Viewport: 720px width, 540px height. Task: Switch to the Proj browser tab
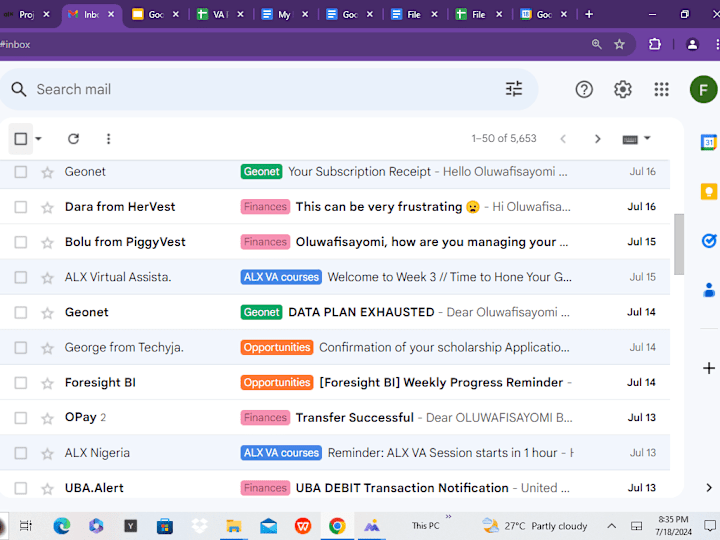point(27,15)
